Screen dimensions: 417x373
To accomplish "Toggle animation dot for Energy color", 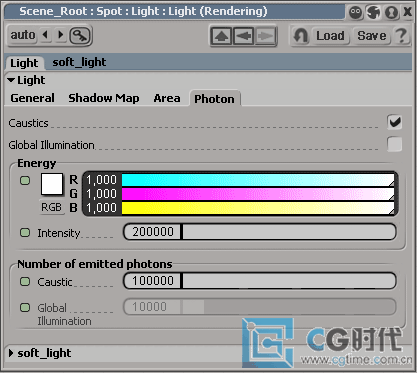I will 25,181.
